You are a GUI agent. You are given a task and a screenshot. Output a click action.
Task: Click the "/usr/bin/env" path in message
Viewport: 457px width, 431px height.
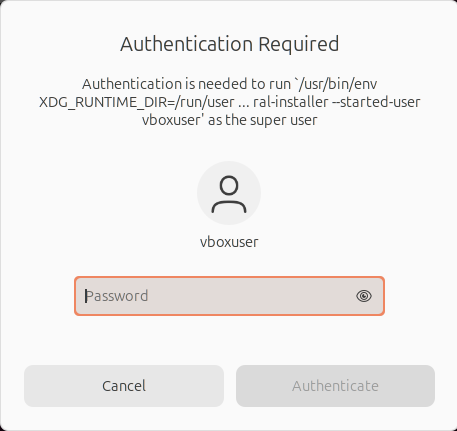(337, 84)
